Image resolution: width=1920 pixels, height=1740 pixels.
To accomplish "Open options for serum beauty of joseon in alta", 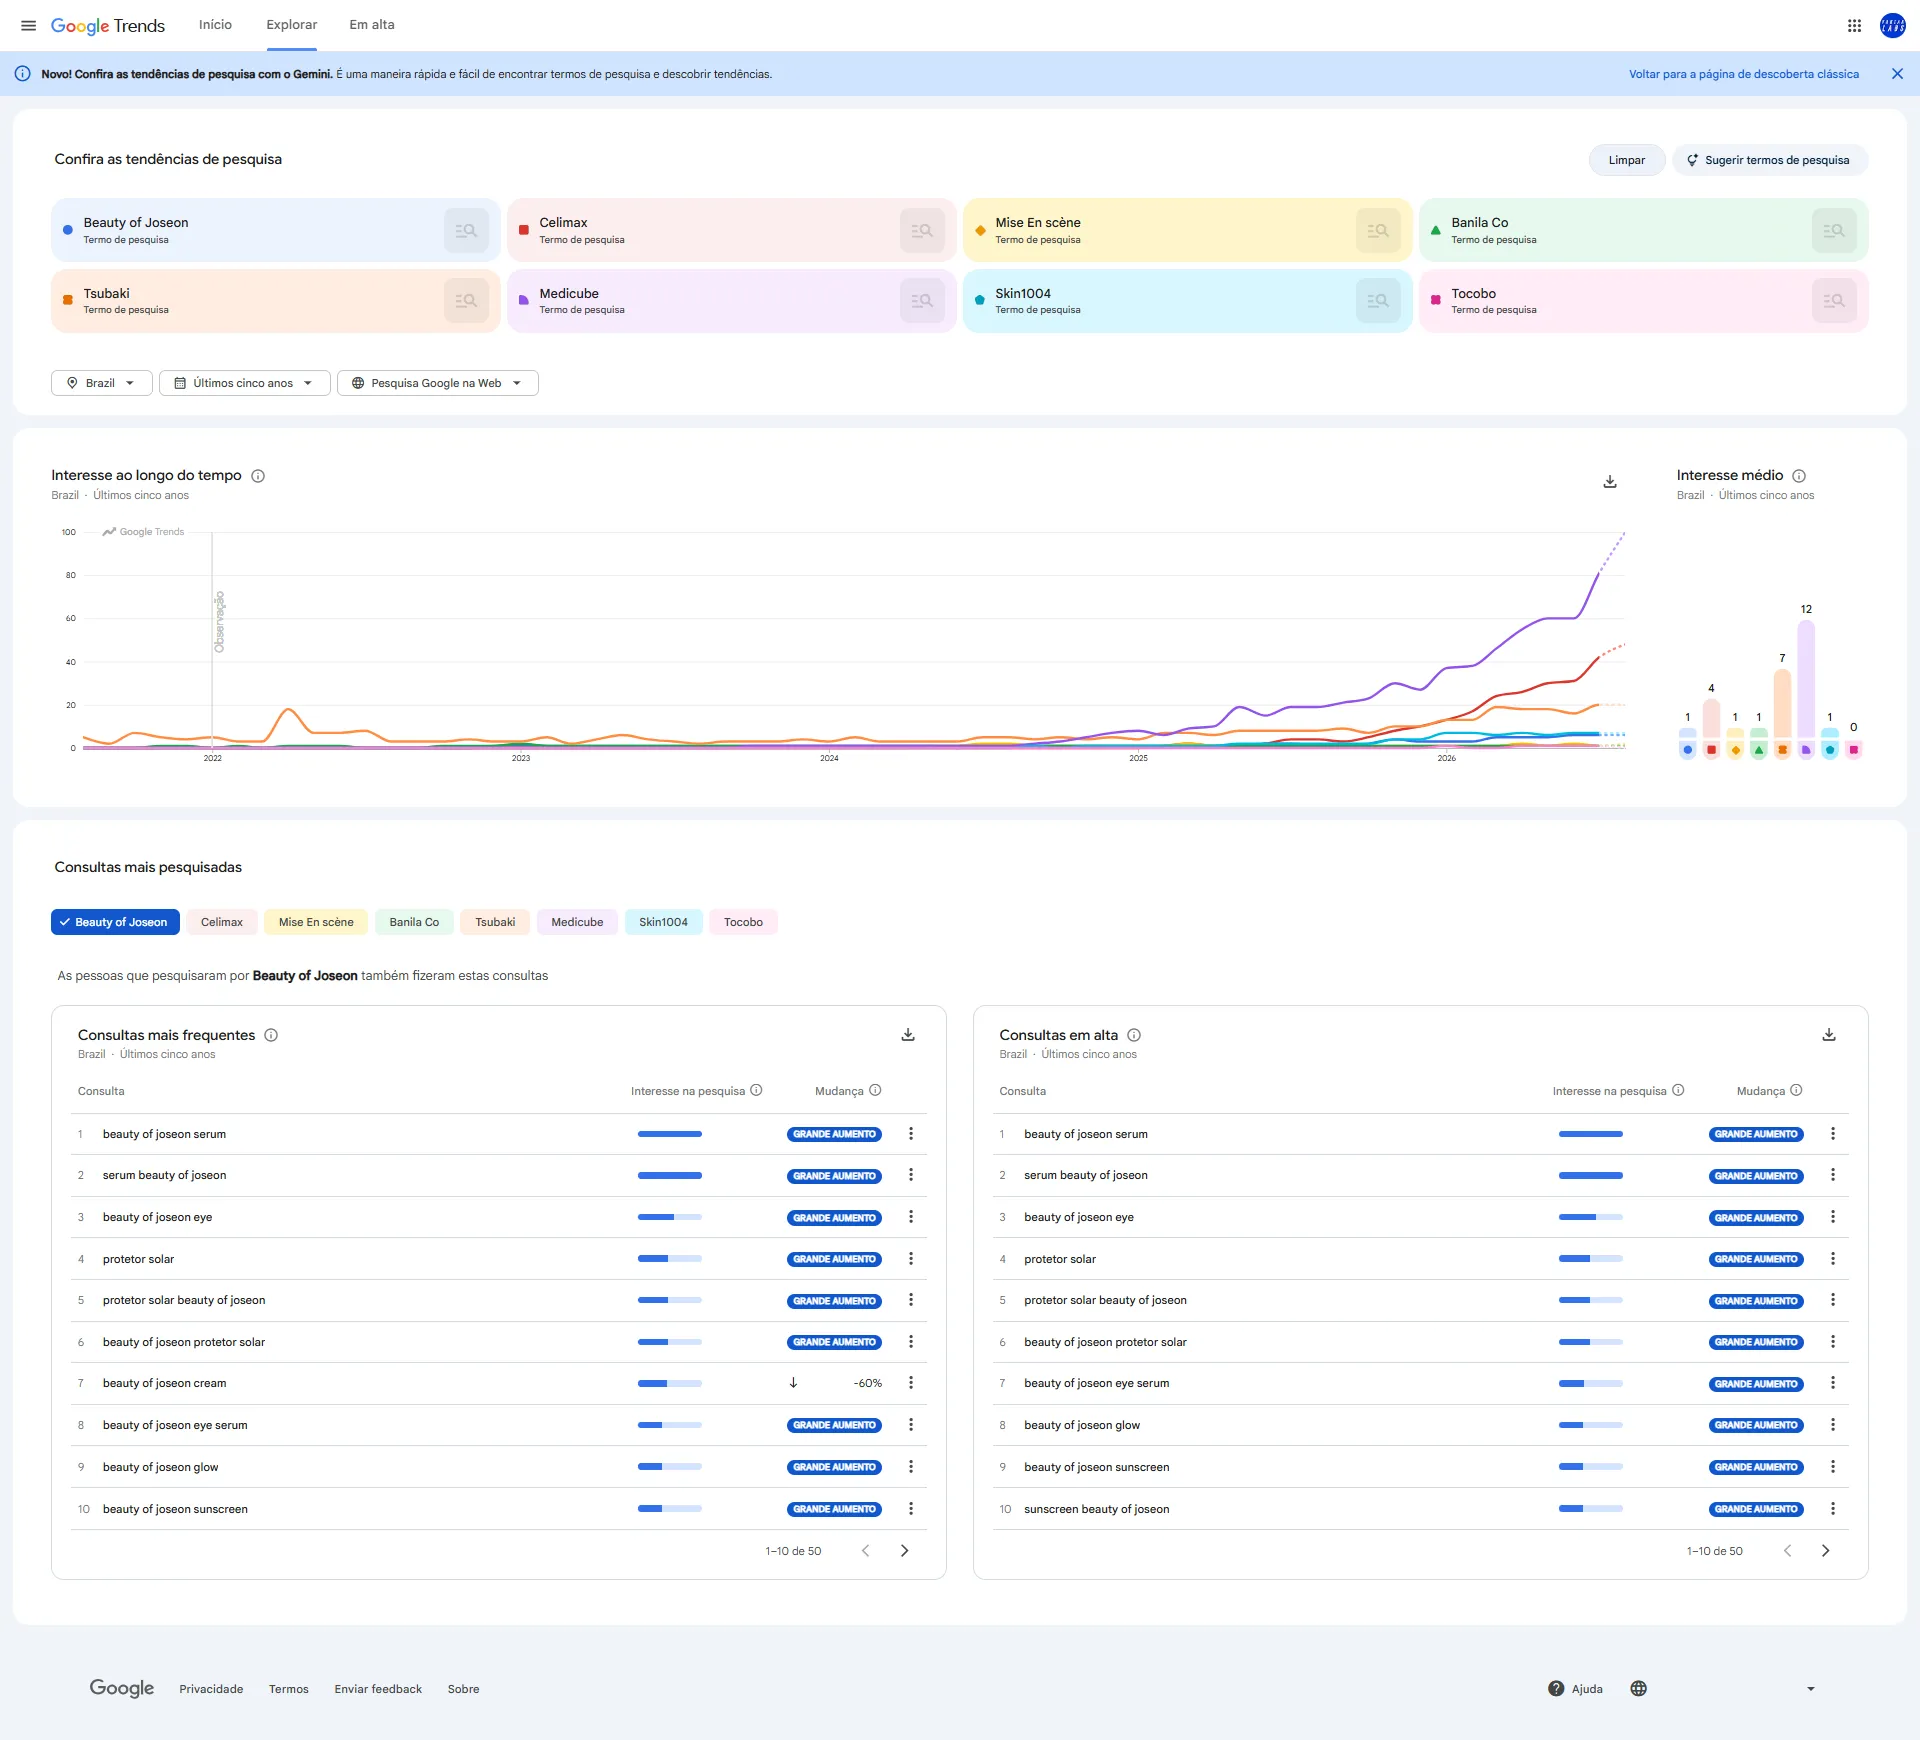I will (x=1833, y=1175).
